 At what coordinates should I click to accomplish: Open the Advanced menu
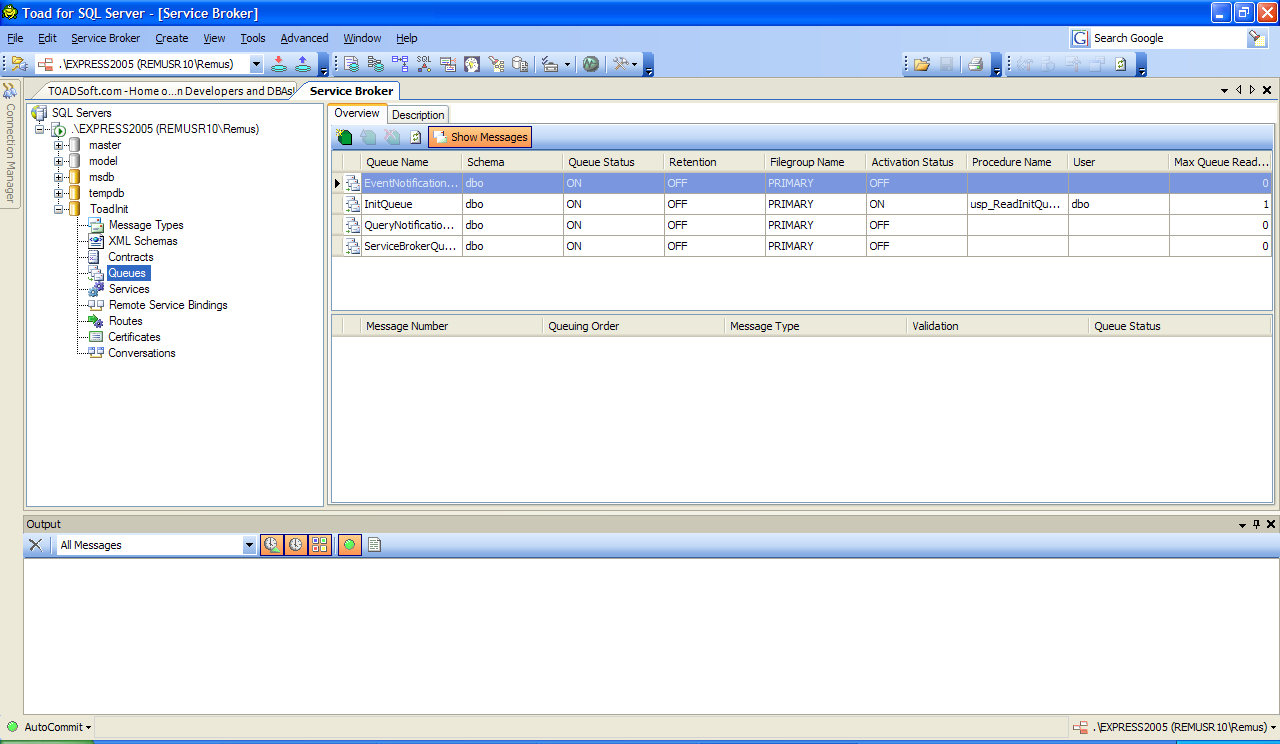click(304, 38)
